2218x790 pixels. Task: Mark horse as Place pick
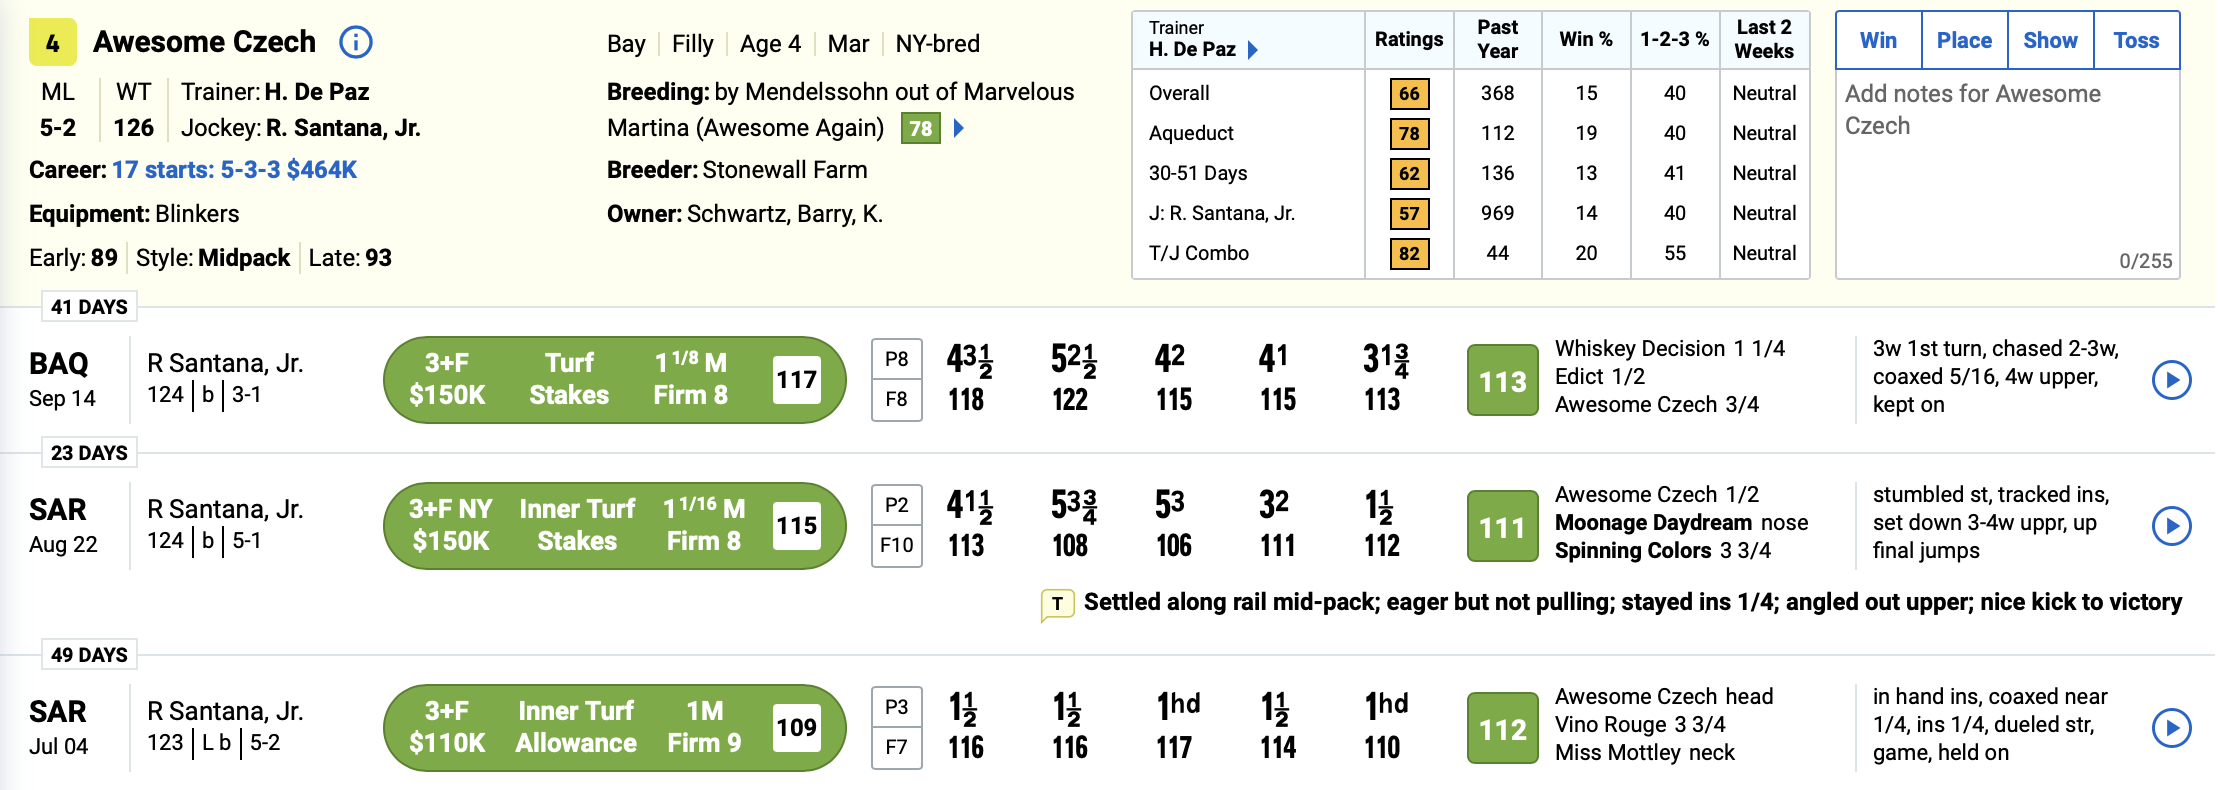coord(1964,41)
